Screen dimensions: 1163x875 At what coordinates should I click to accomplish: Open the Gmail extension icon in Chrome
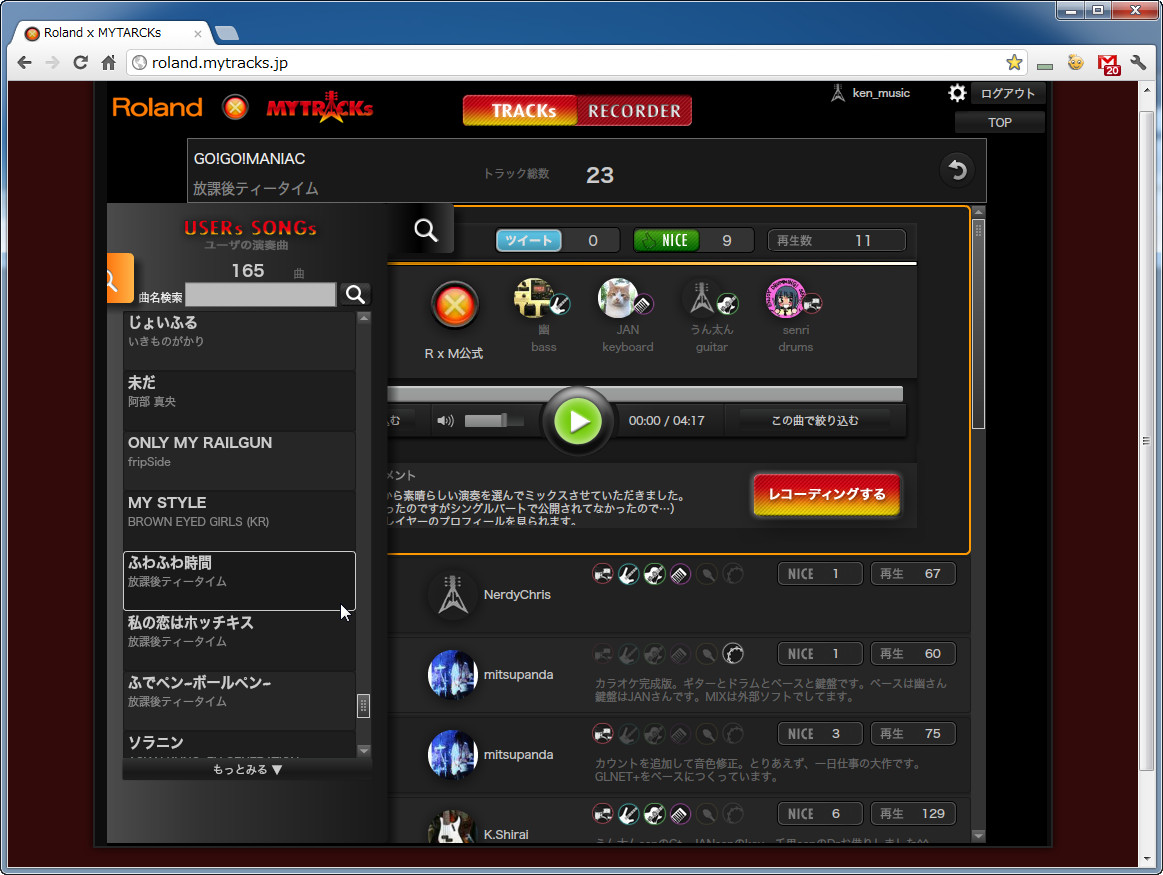click(x=1108, y=64)
